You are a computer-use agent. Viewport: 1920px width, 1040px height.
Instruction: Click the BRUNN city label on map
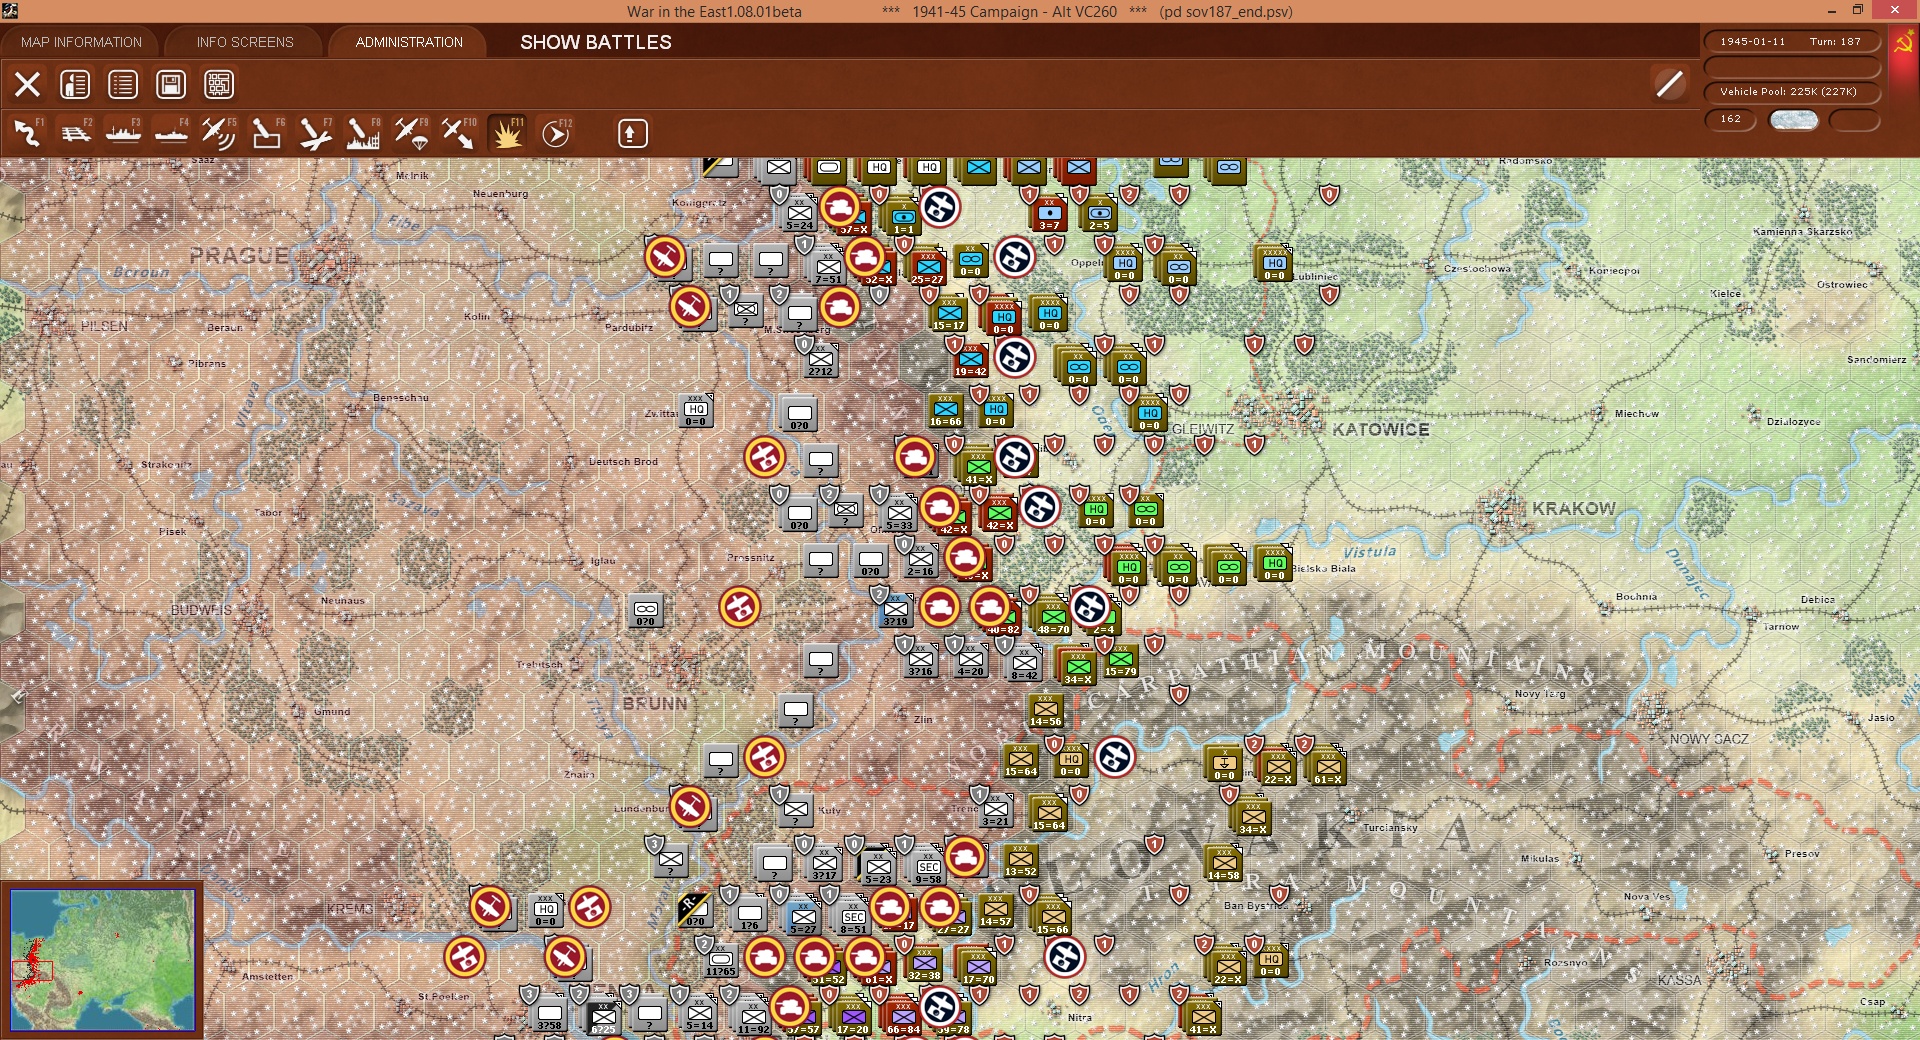(x=656, y=704)
